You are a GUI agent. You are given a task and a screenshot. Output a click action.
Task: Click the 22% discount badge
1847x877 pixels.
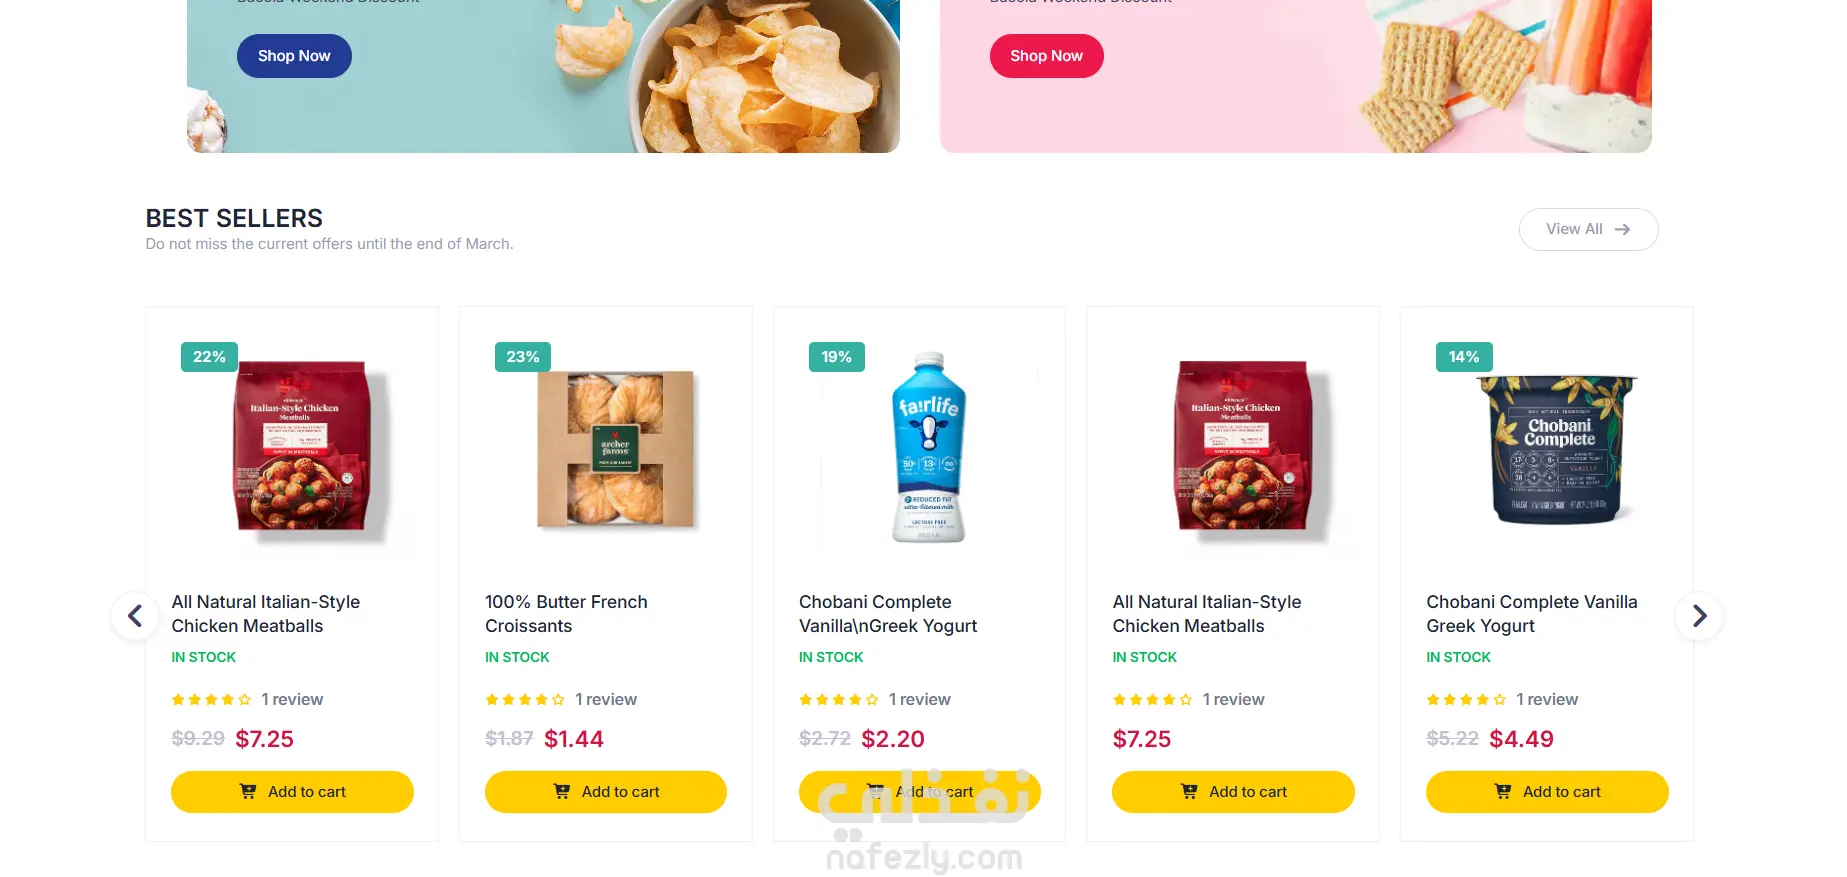coord(209,357)
